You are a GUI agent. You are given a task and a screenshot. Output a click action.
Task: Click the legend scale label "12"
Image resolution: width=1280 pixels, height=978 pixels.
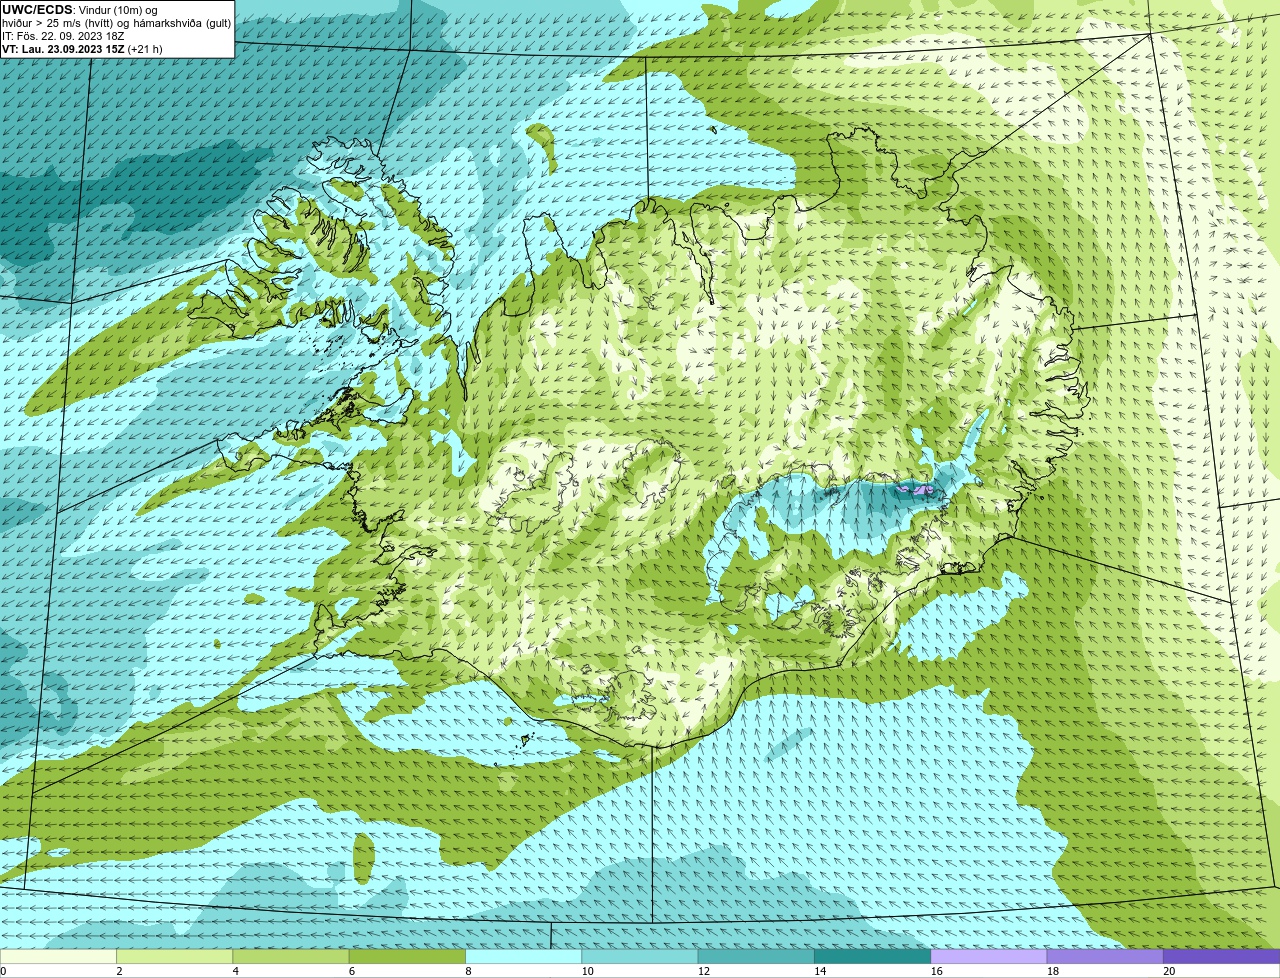point(704,971)
